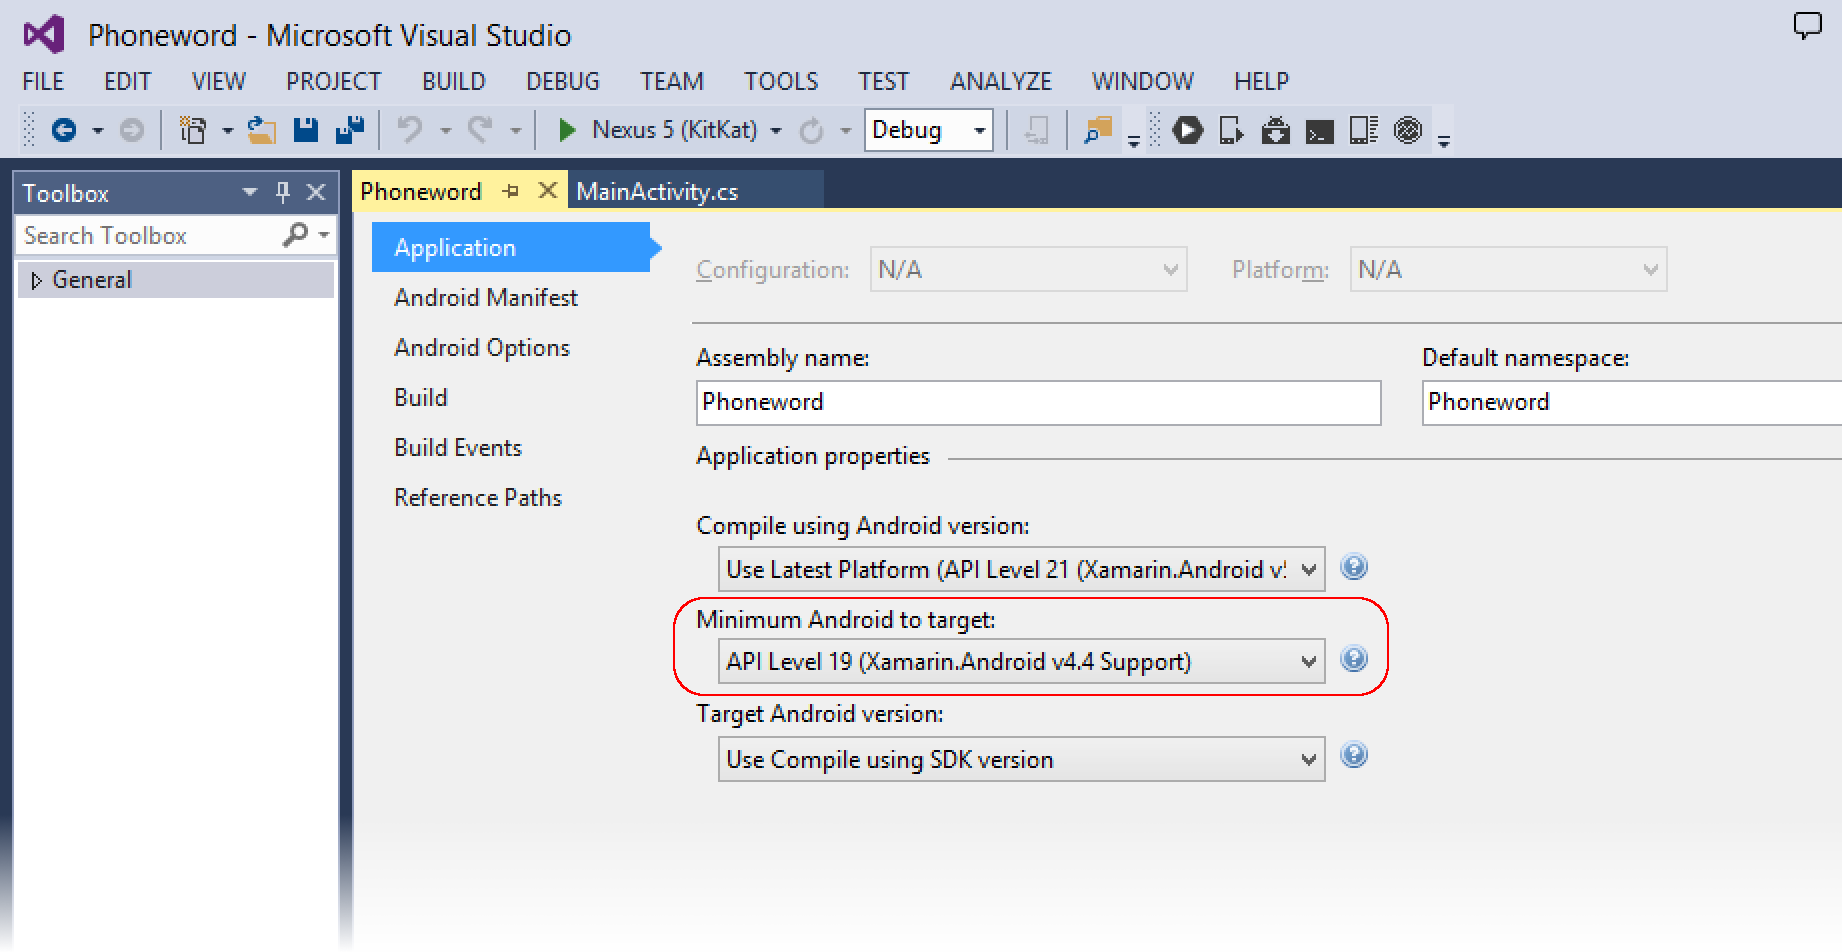Click the New Project toolbar icon
The image size is (1842, 952).
coord(192,130)
